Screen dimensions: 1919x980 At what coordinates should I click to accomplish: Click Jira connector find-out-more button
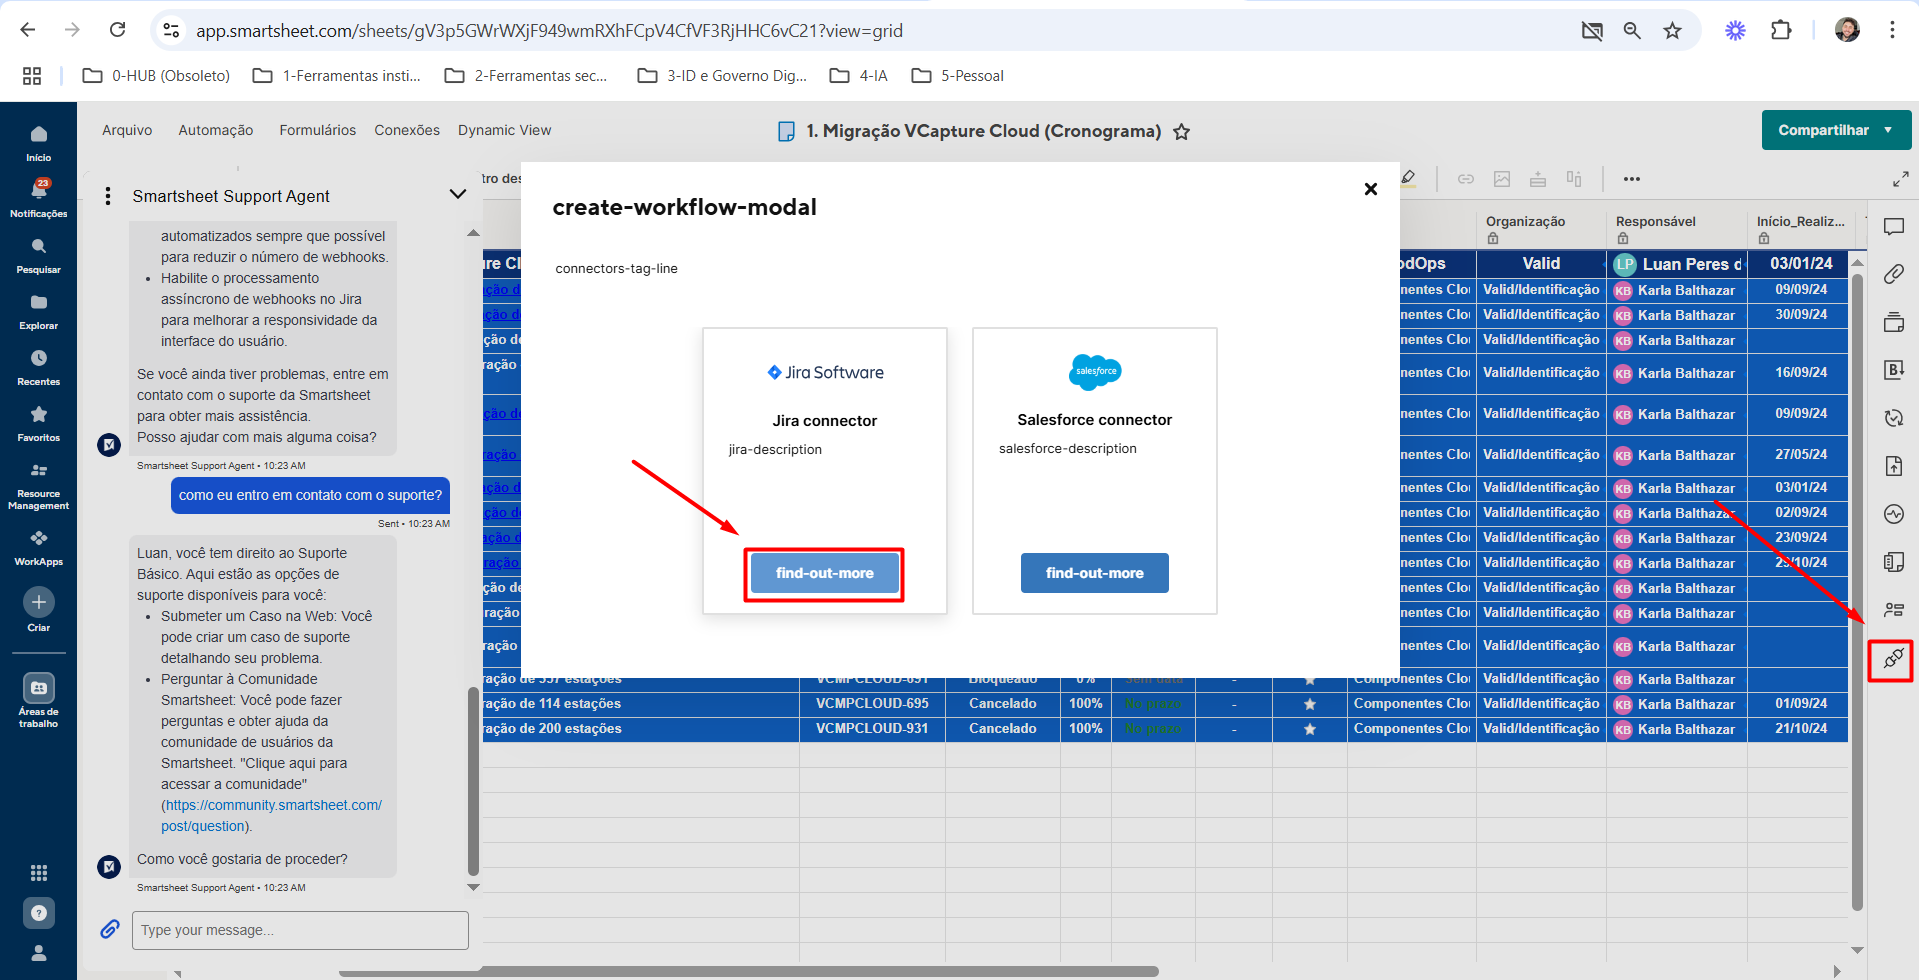[x=825, y=573]
